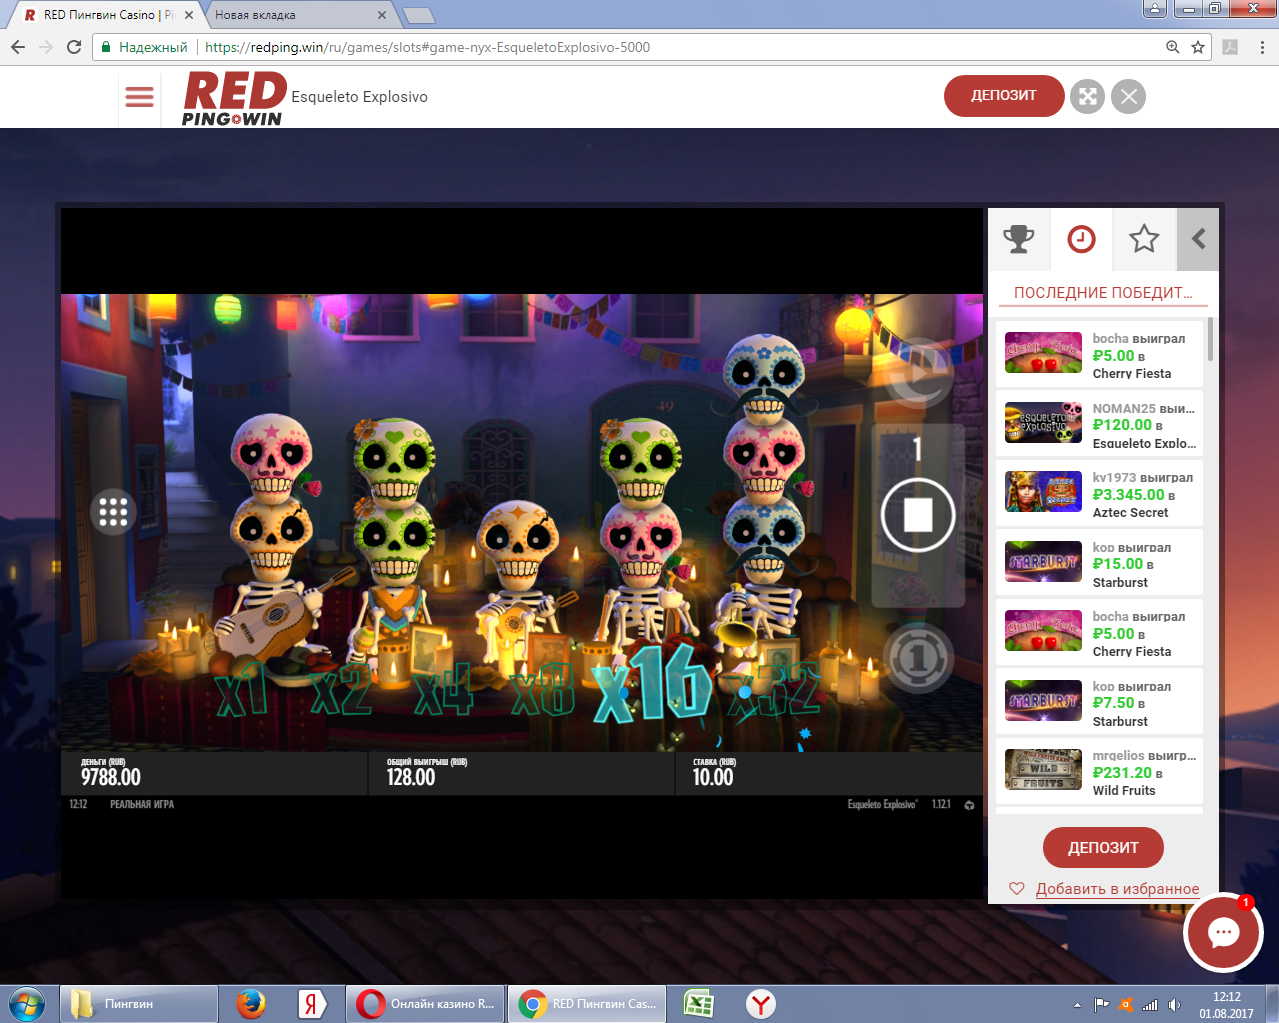Close the 'RED Пингвин Casino' browser tab

click(189, 15)
